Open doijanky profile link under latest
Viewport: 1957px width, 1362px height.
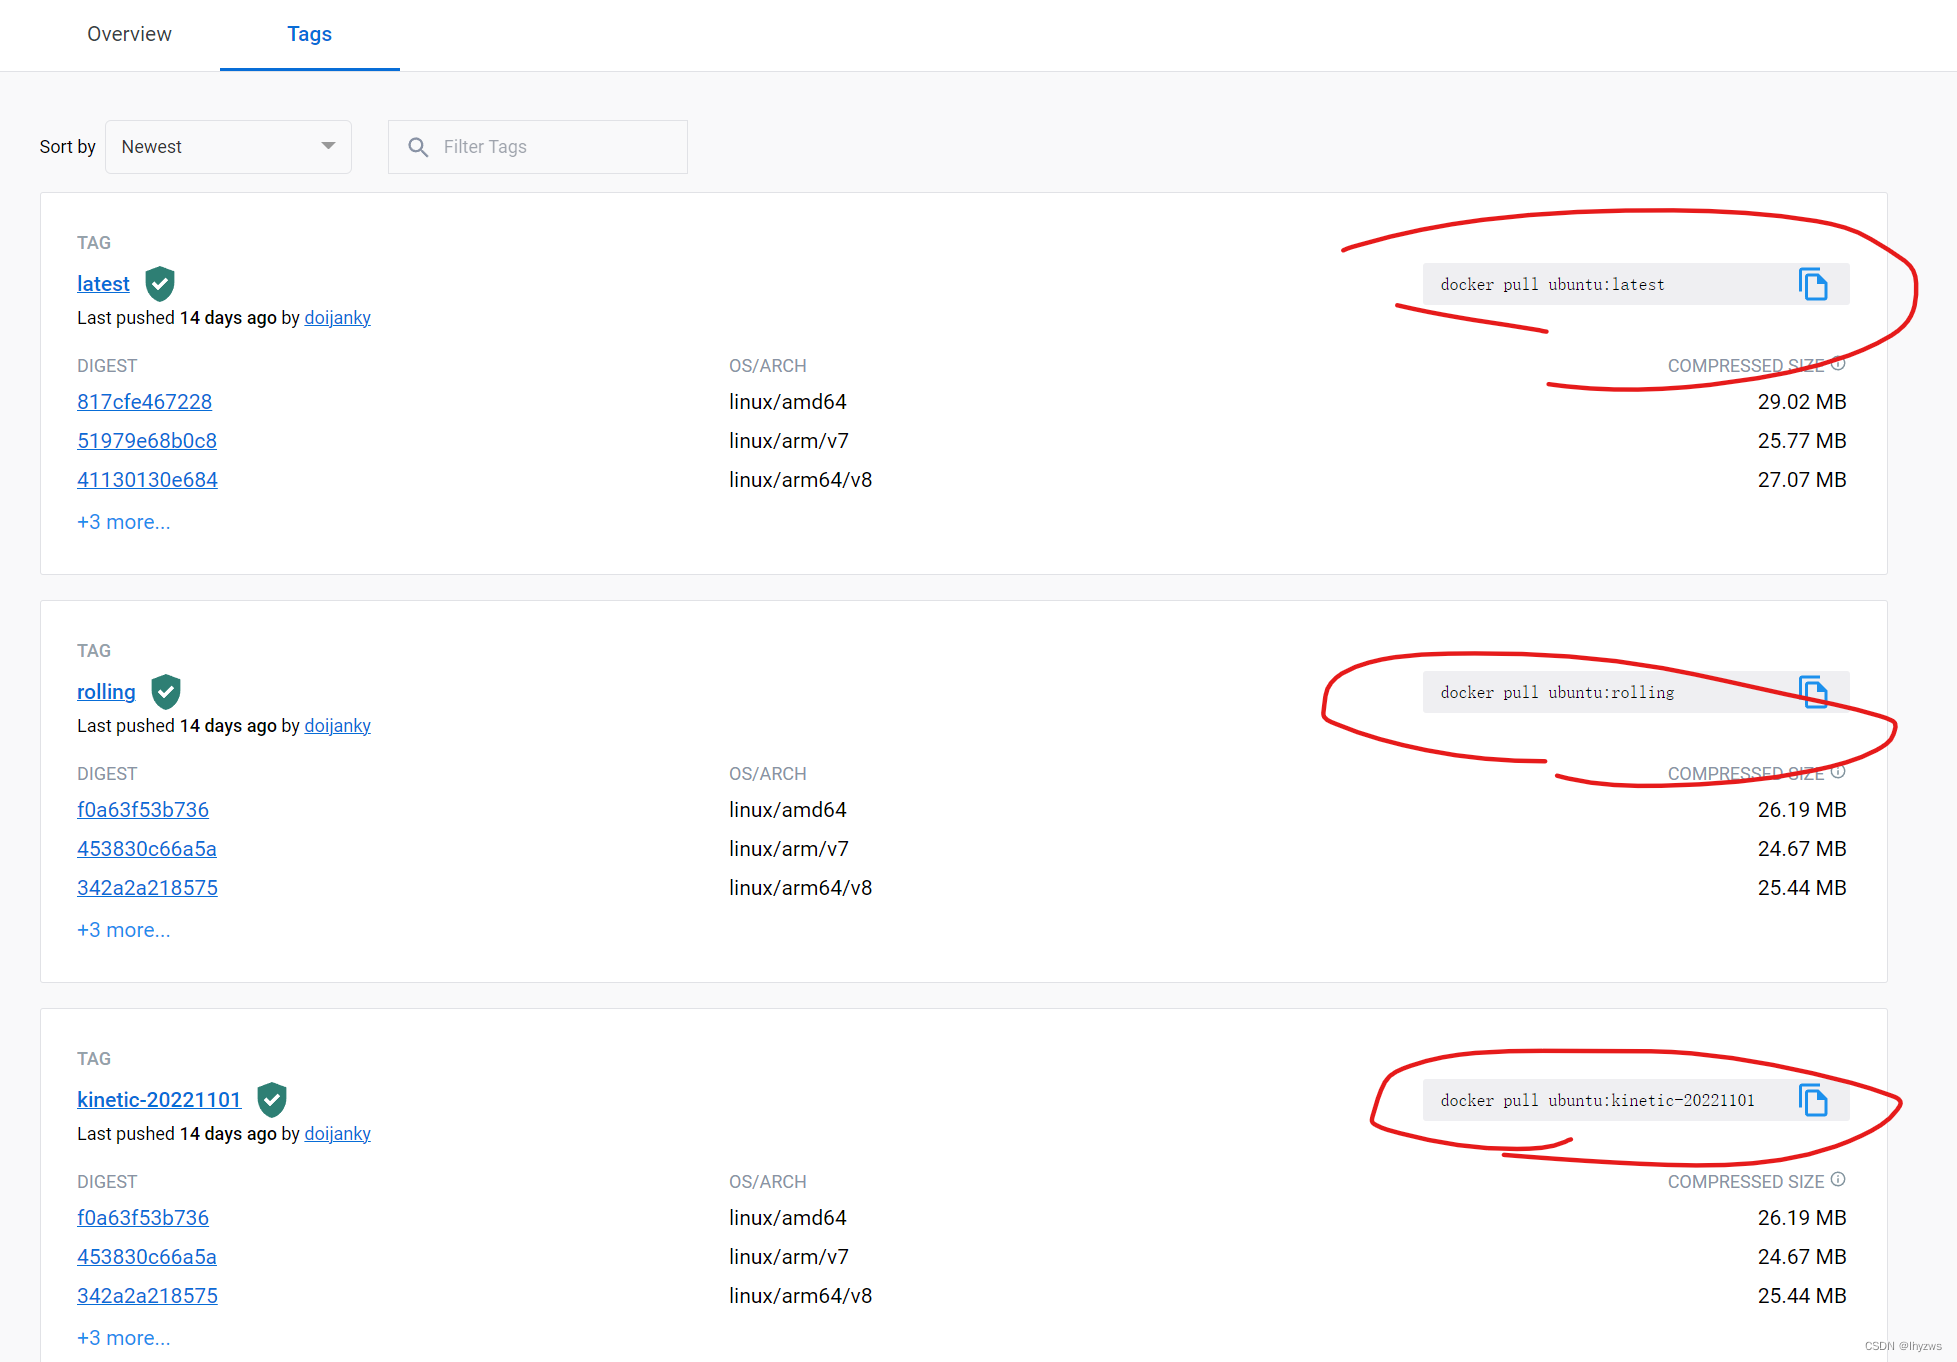coord(337,318)
